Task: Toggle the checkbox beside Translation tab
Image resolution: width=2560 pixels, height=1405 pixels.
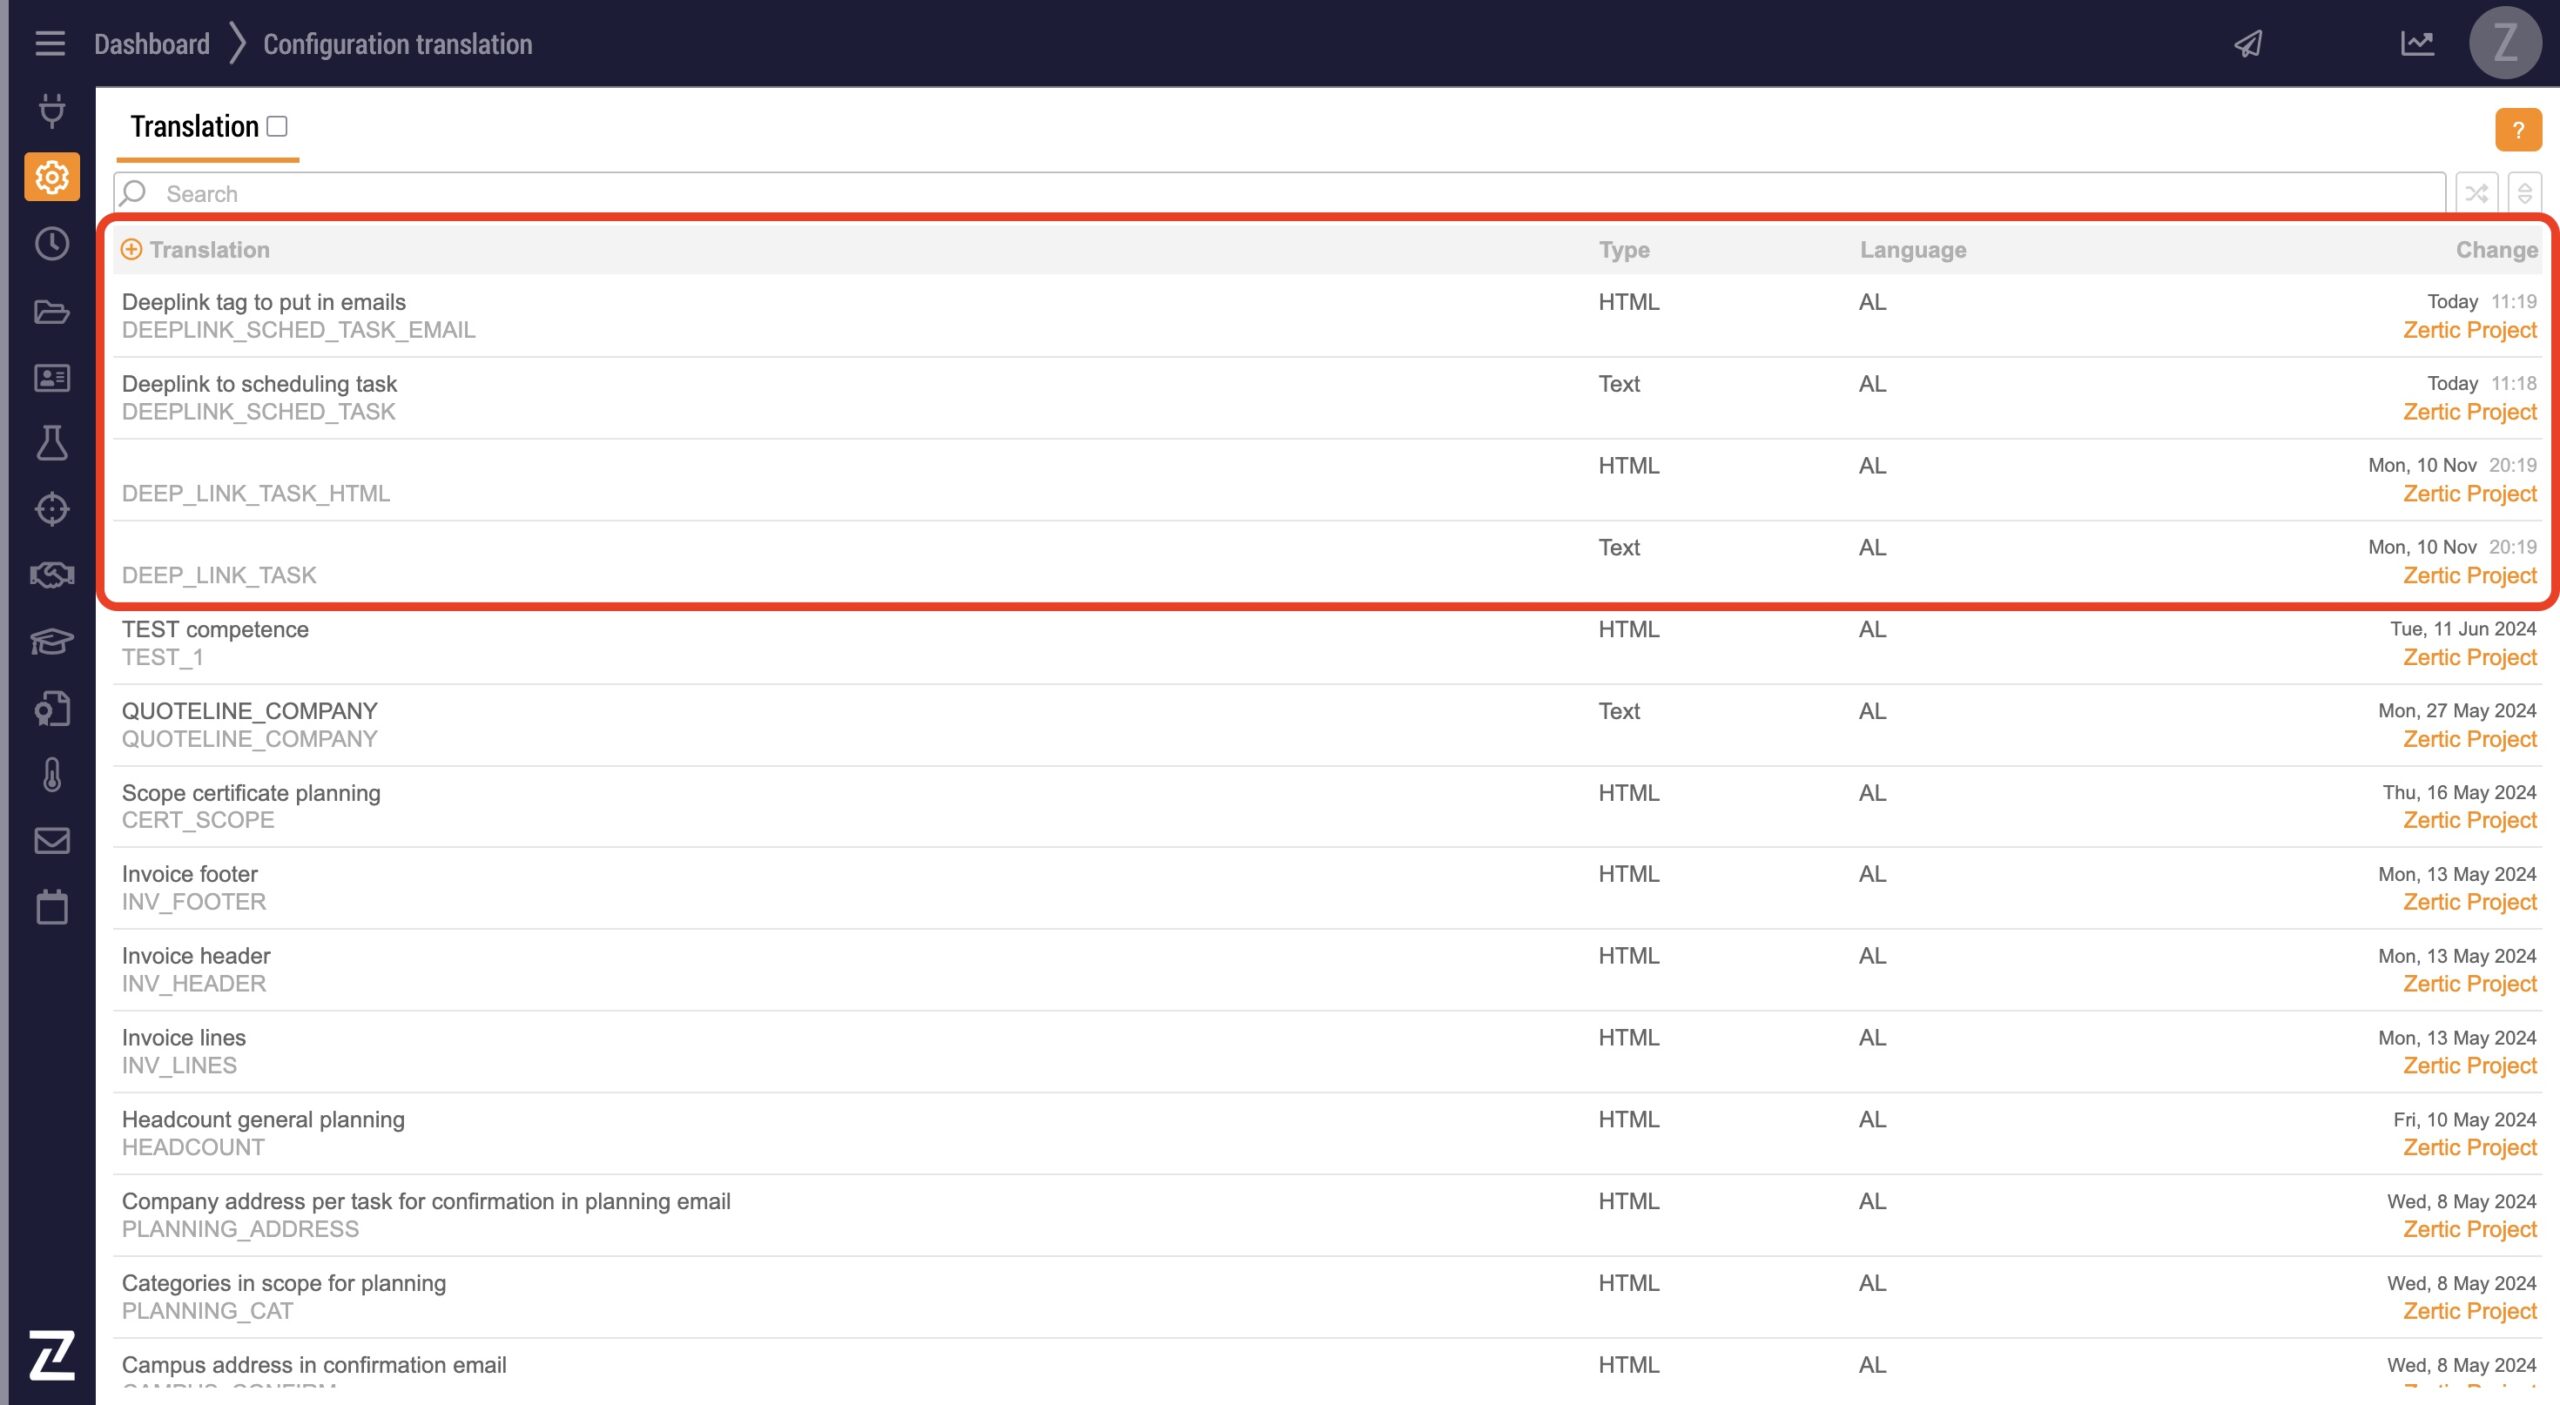Action: (278, 126)
